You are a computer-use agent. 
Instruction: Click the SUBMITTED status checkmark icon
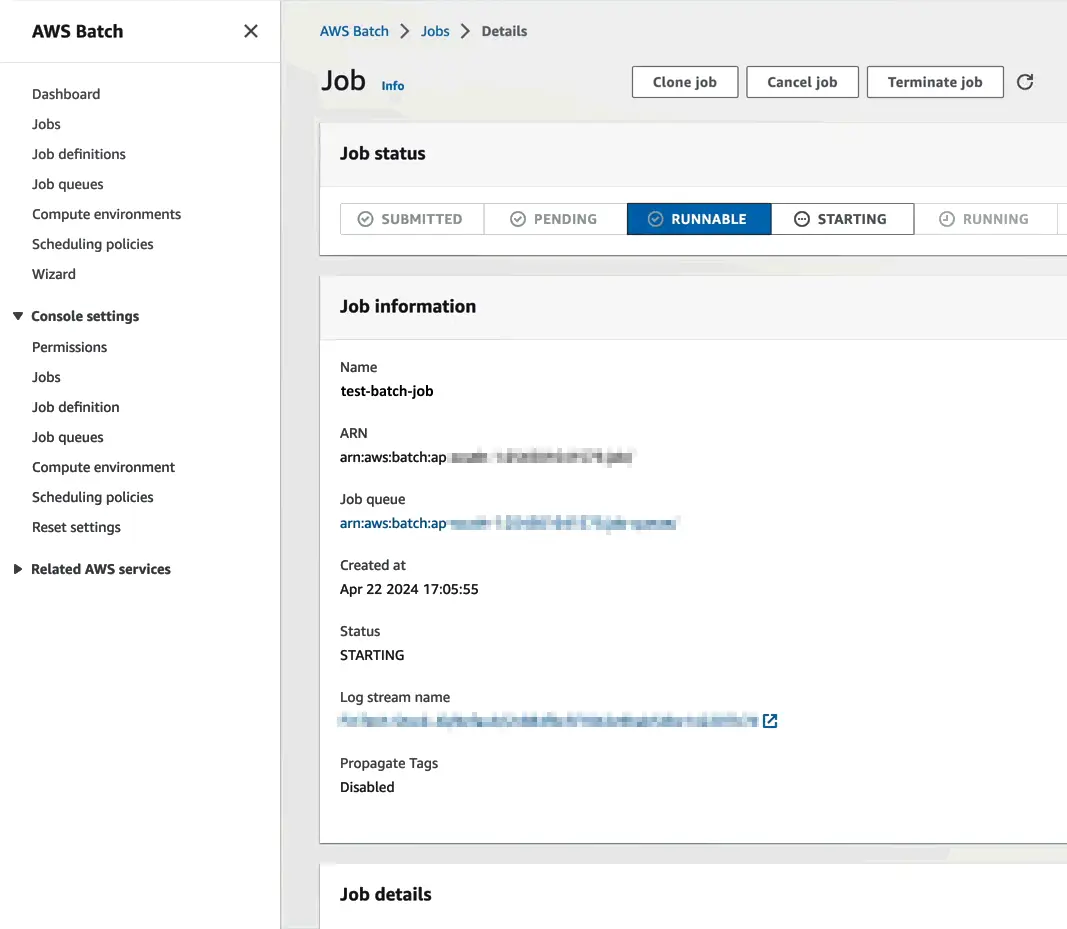[x=365, y=219]
